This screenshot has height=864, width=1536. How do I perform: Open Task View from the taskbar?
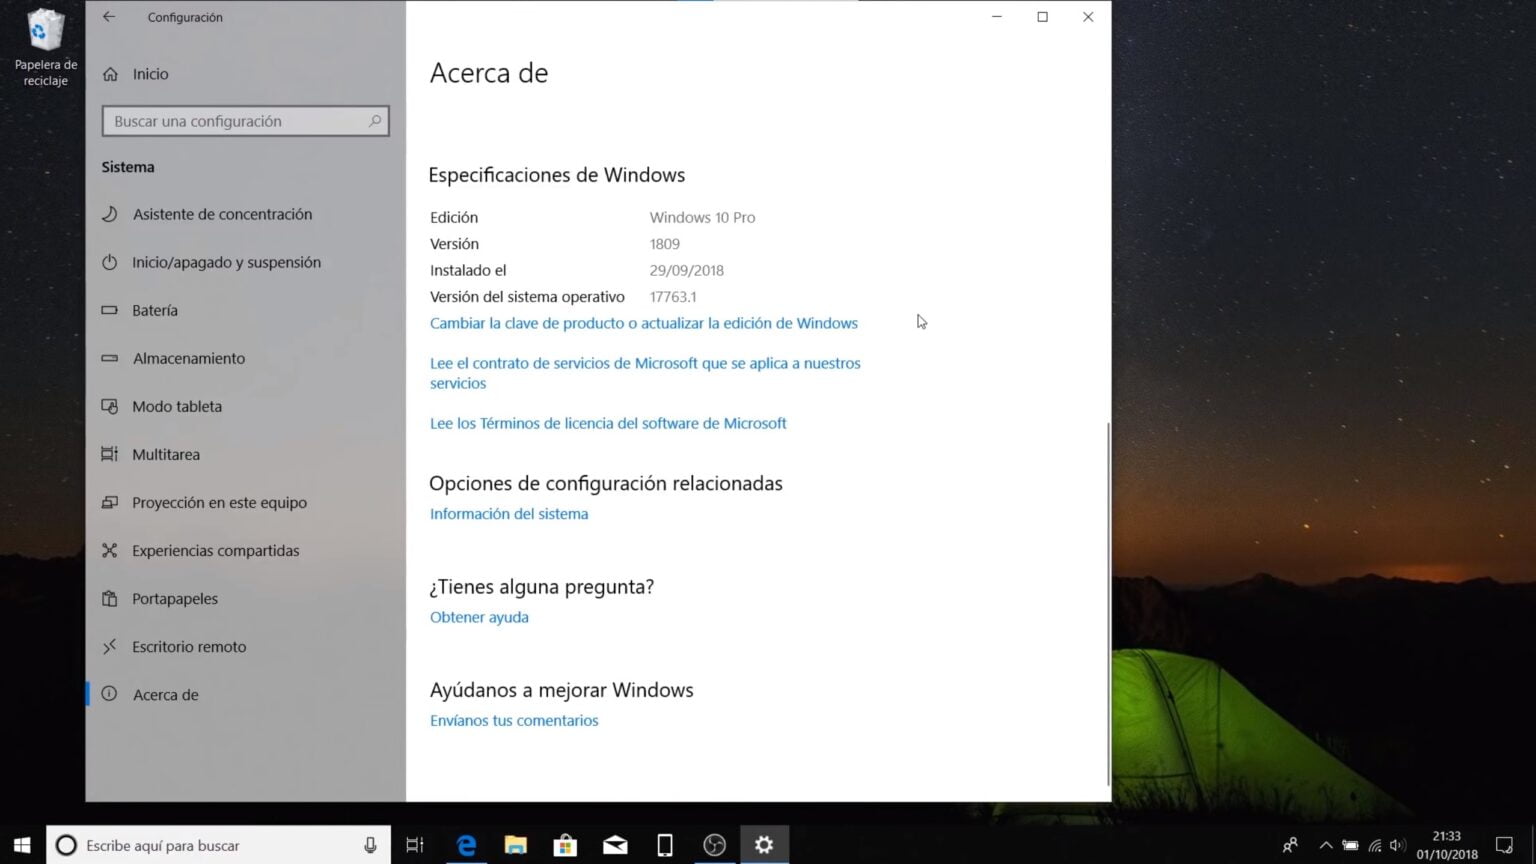point(415,845)
